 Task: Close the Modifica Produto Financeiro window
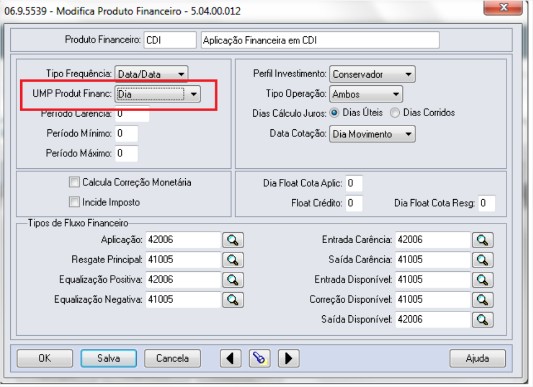(503, 7)
